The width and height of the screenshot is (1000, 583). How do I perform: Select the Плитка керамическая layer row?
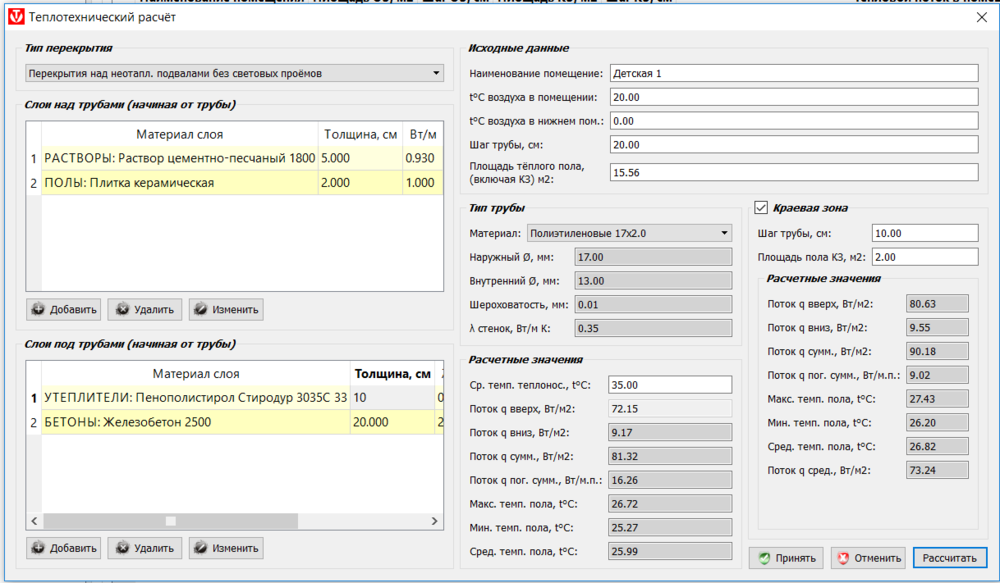click(x=180, y=183)
